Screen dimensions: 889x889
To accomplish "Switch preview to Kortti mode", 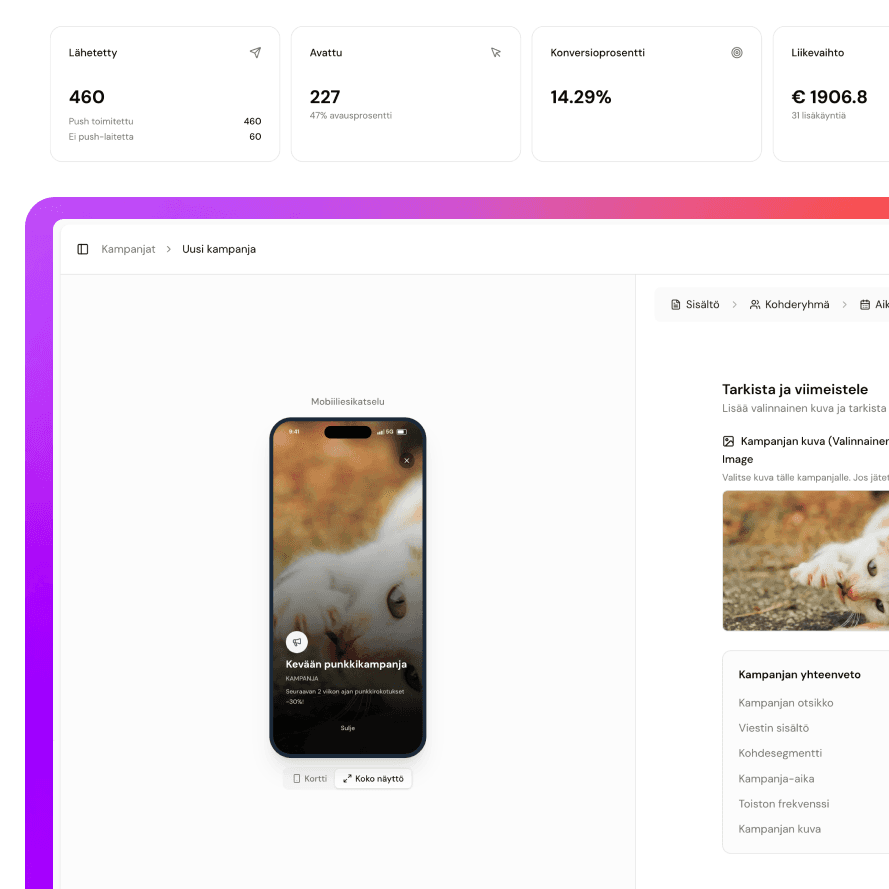I will tap(310, 778).
